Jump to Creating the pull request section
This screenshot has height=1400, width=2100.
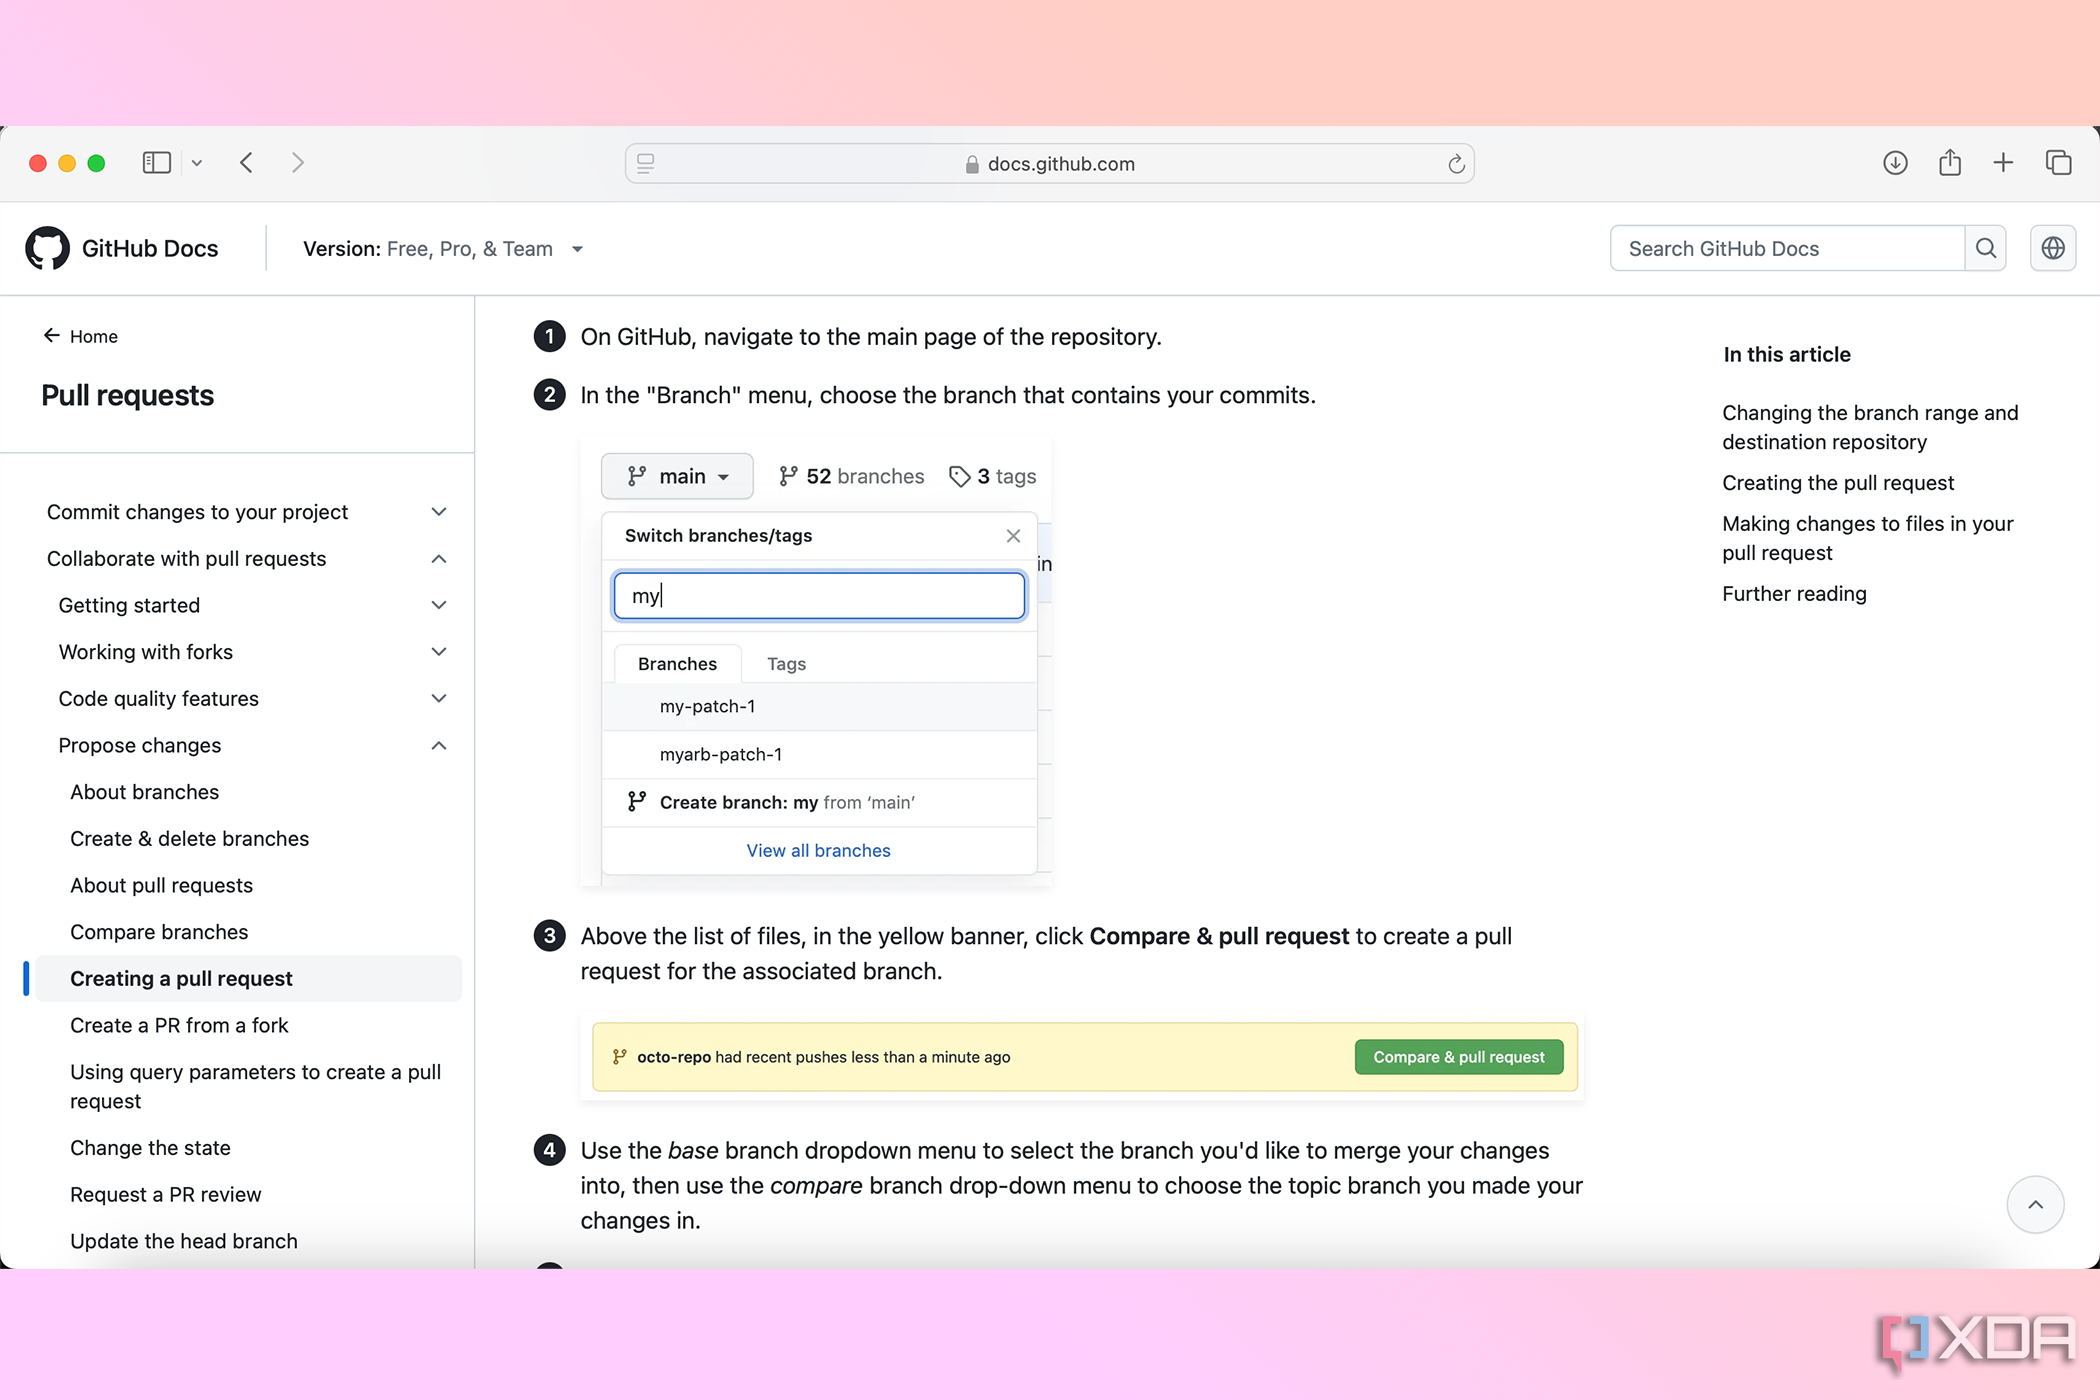tap(1838, 483)
